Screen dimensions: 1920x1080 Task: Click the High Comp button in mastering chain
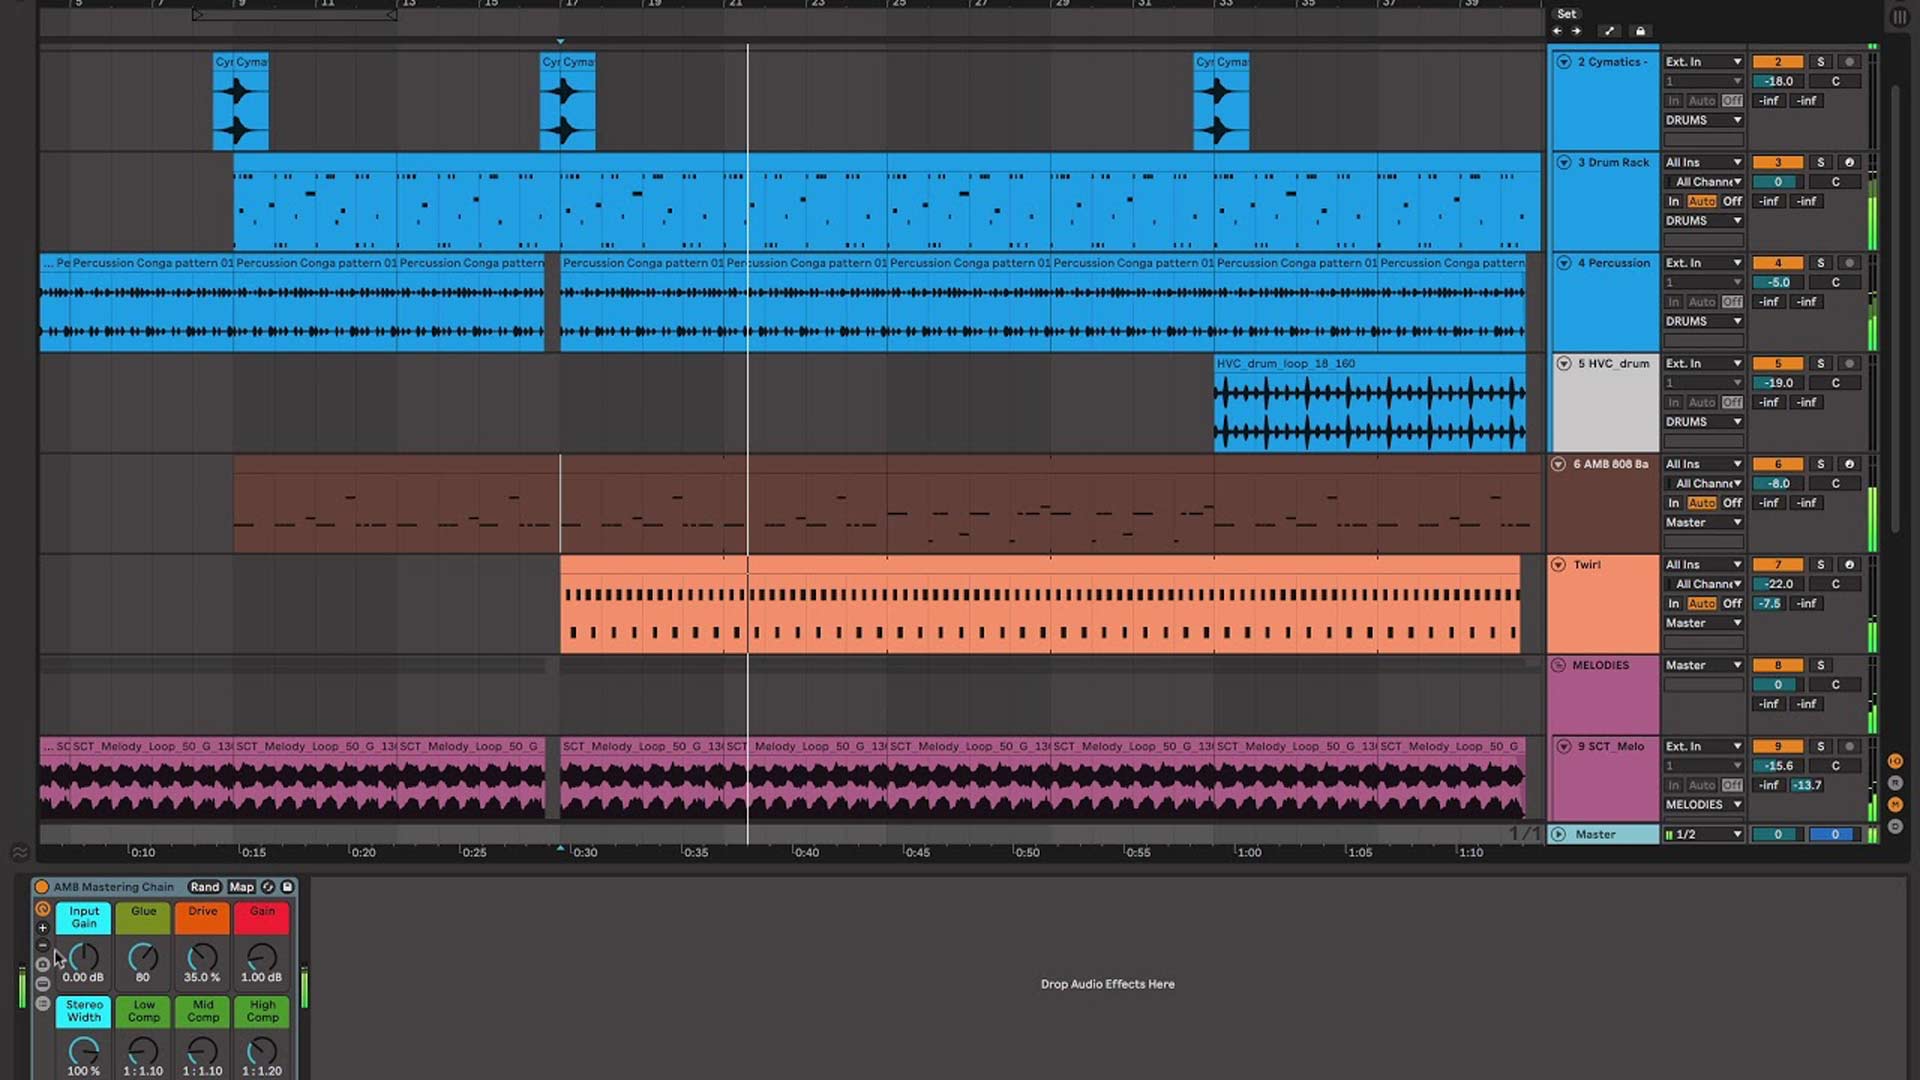tap(262, 1010)
